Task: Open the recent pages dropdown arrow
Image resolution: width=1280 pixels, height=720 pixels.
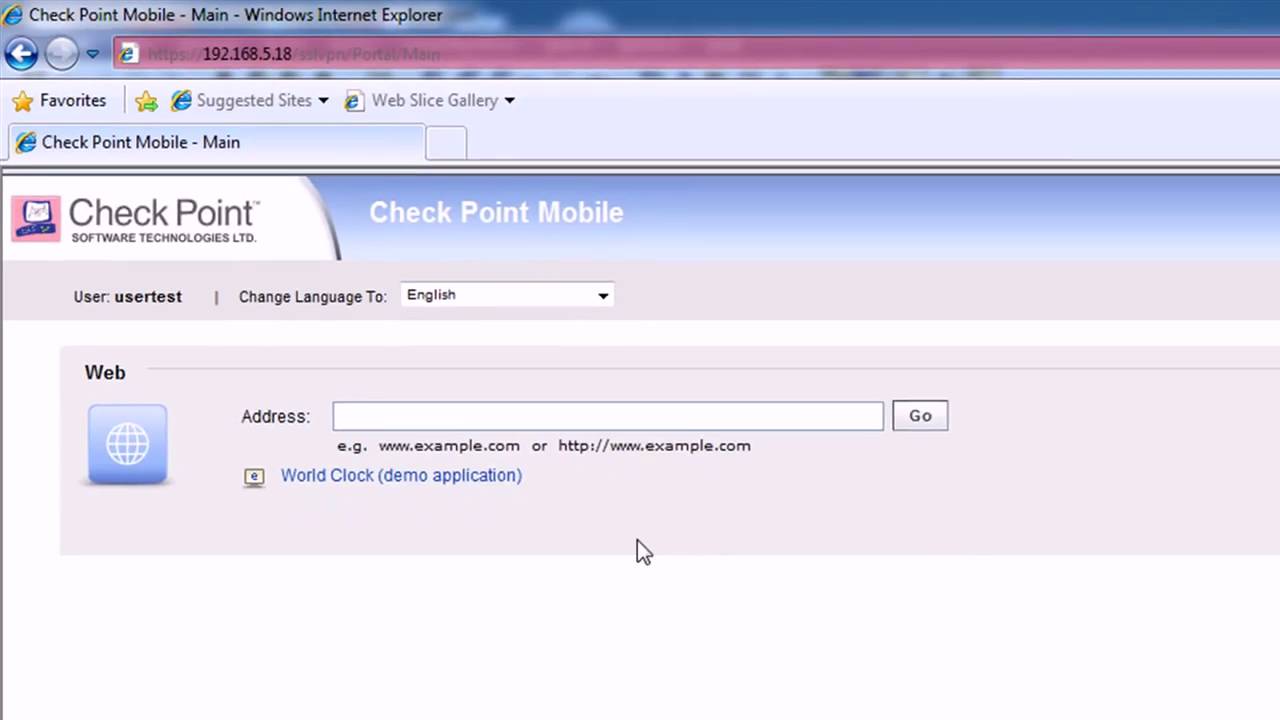Action: pos(92,54)
